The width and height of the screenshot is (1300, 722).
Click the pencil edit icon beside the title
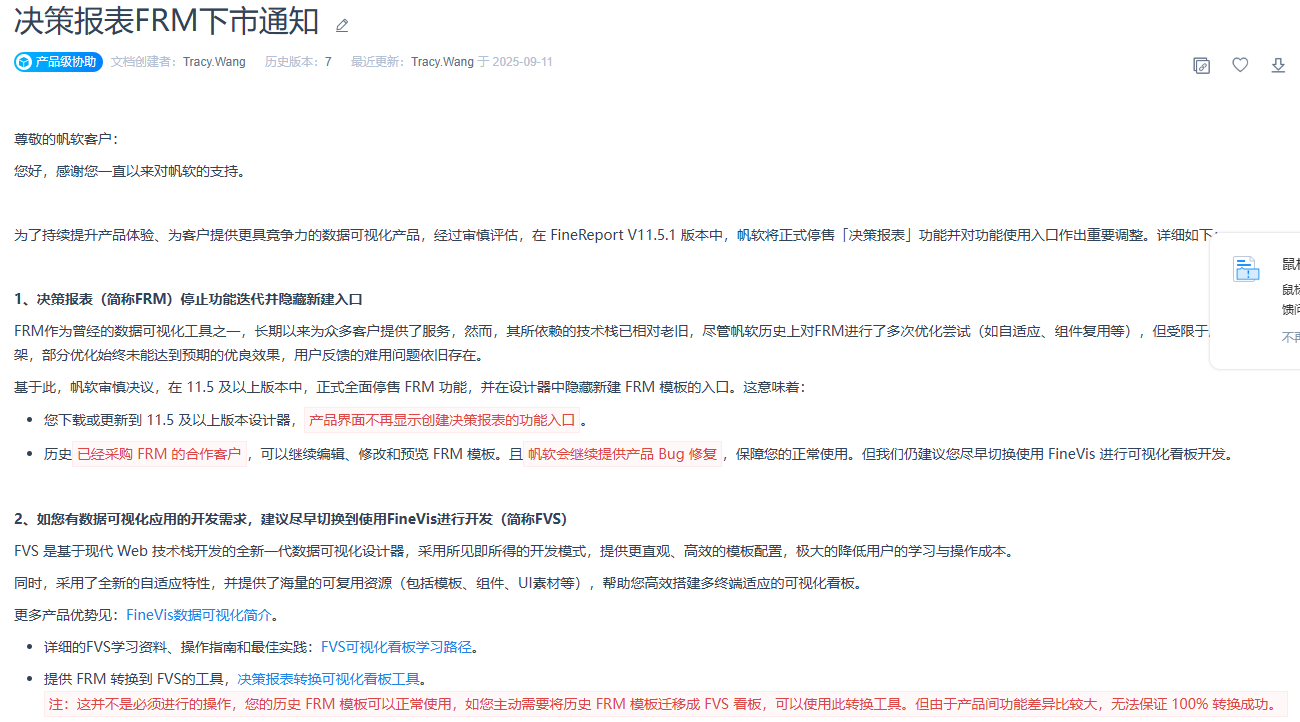click(343, 25)
